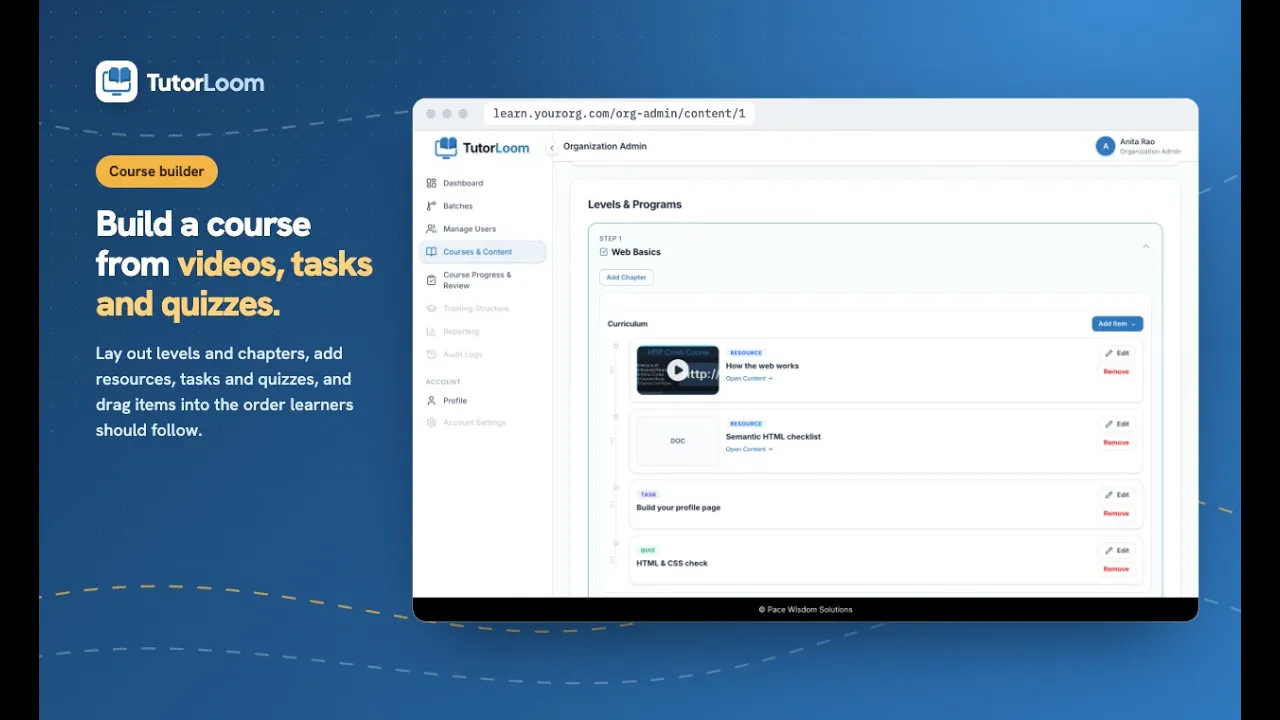Click the Anita Rao user name
The height and width of the screenshot is (720, 1280).
click(x=1136, y=142)
